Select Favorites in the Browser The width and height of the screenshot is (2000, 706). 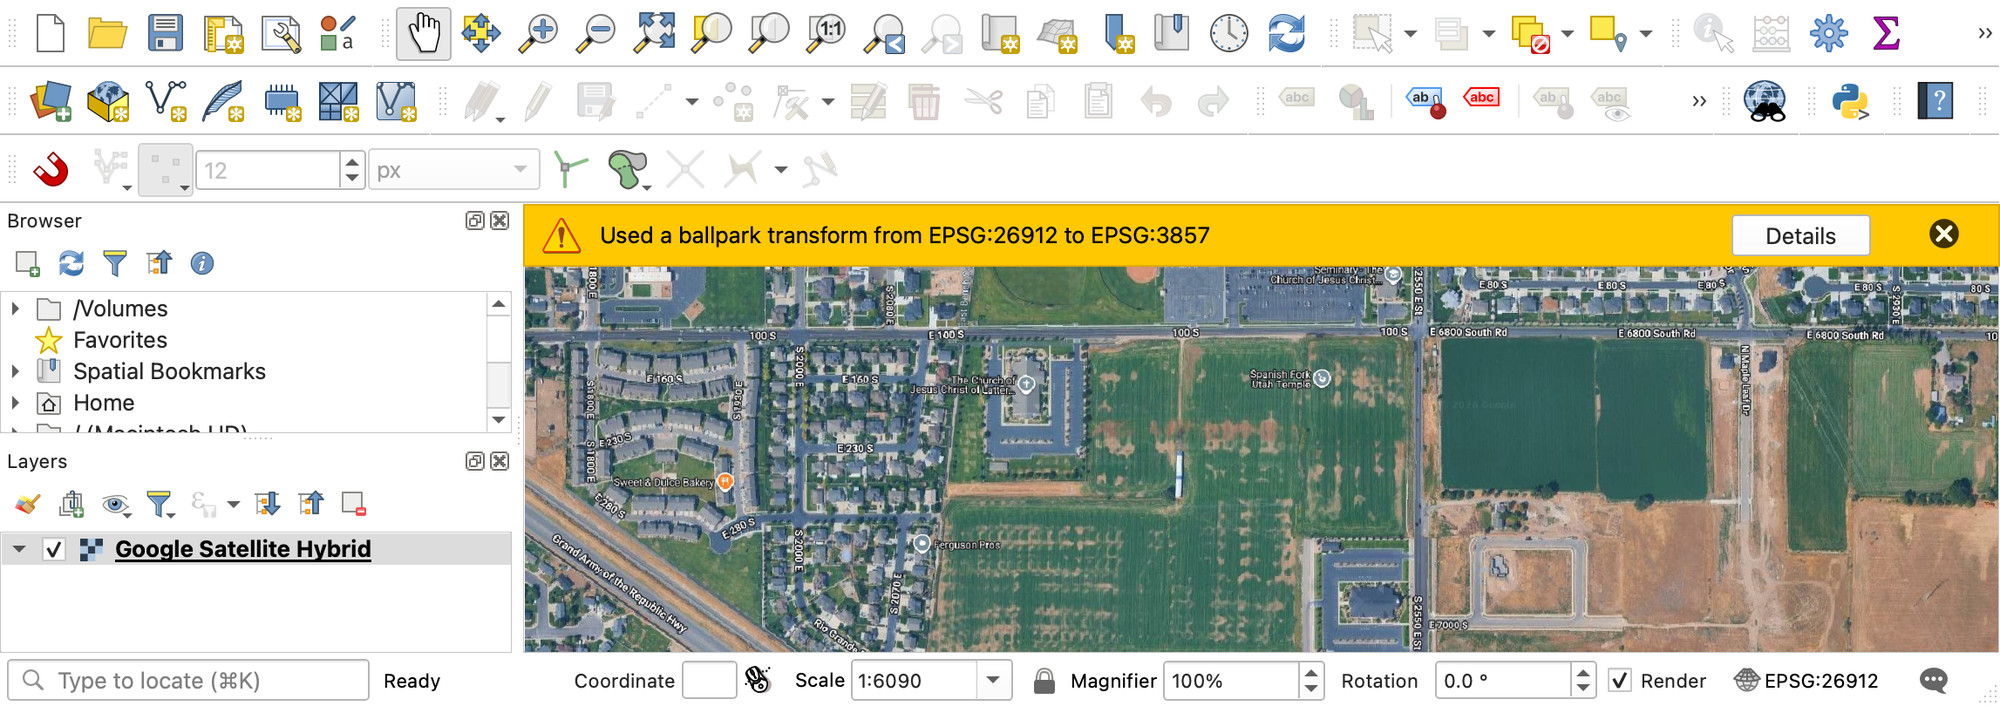coord(120,340)
